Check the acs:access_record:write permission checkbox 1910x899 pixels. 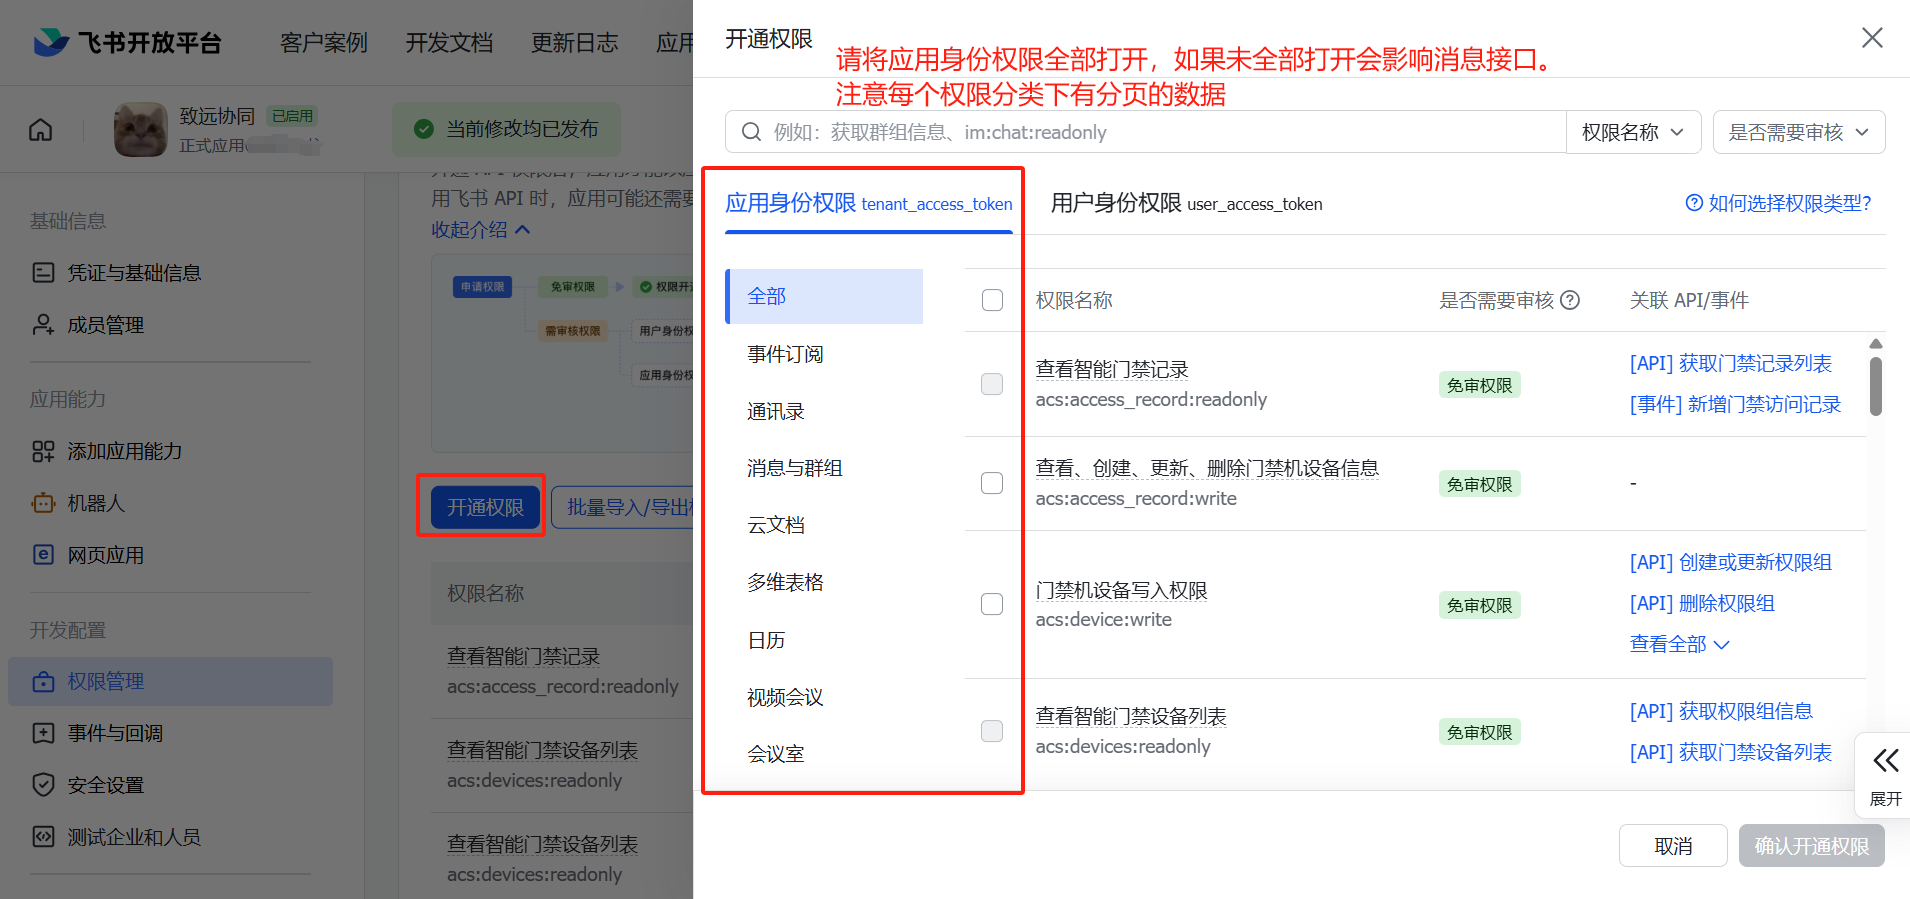pyautogui.click(x=992, y=483)
